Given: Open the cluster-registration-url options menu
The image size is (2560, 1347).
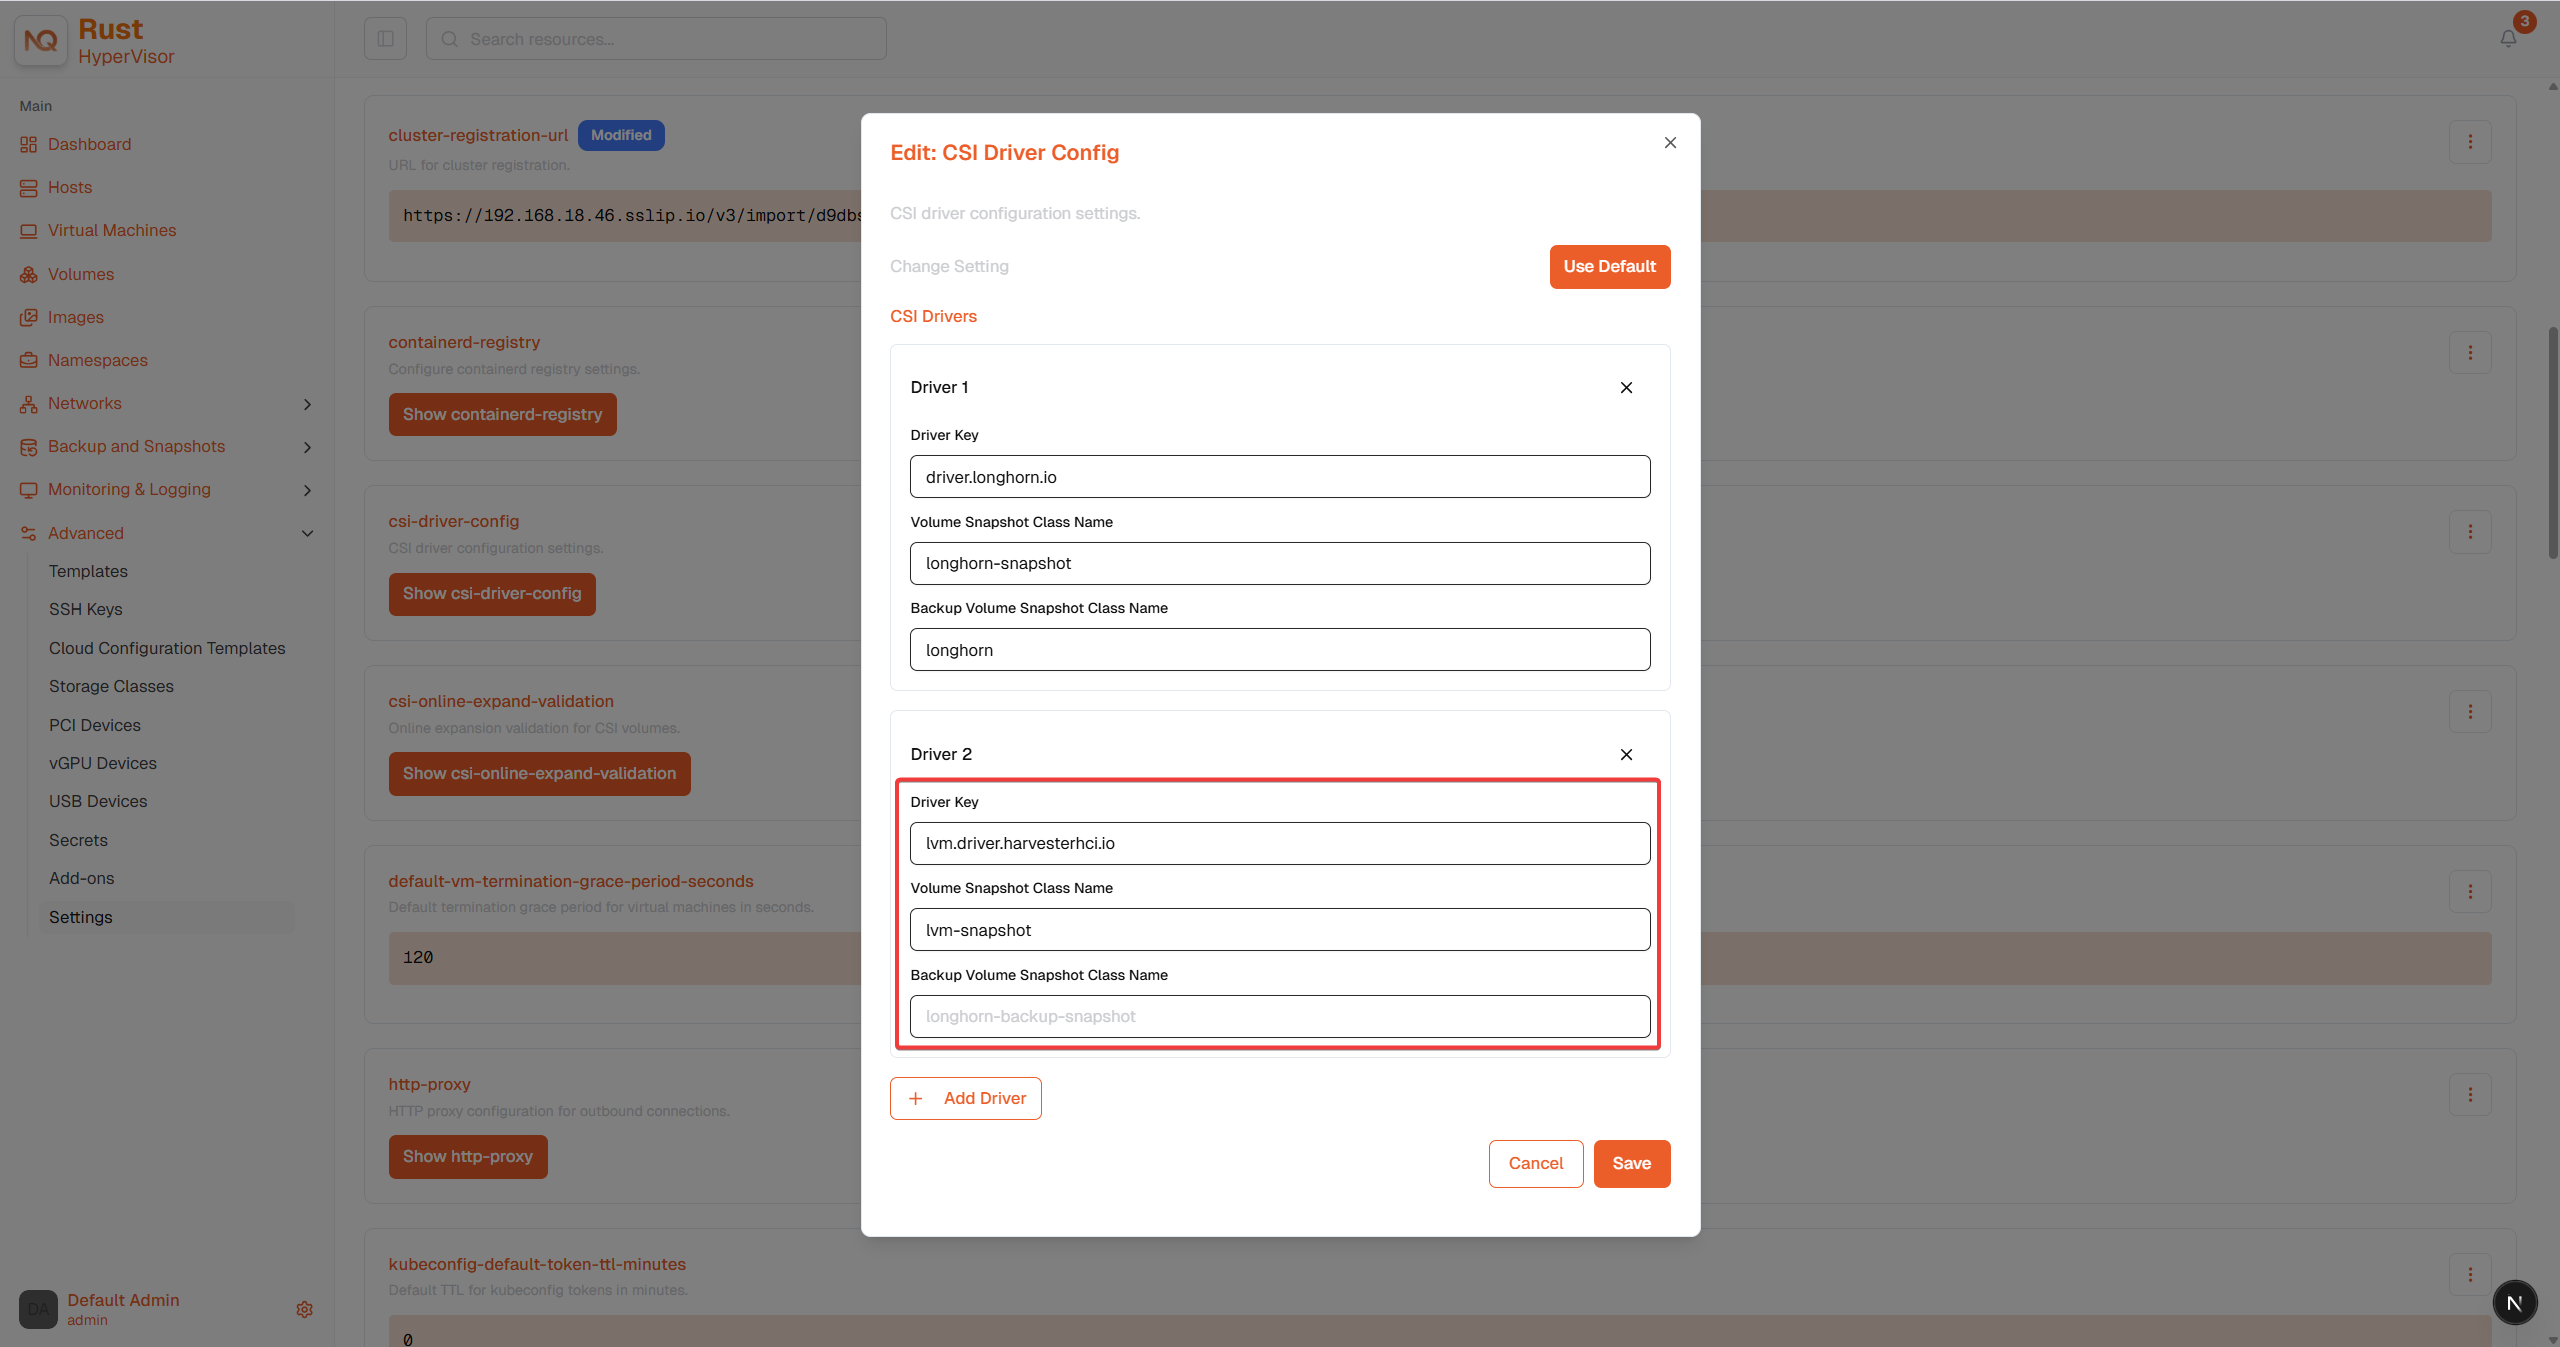Looking at the screenshot, I should pyautogui.click(x=2470, y=142).
